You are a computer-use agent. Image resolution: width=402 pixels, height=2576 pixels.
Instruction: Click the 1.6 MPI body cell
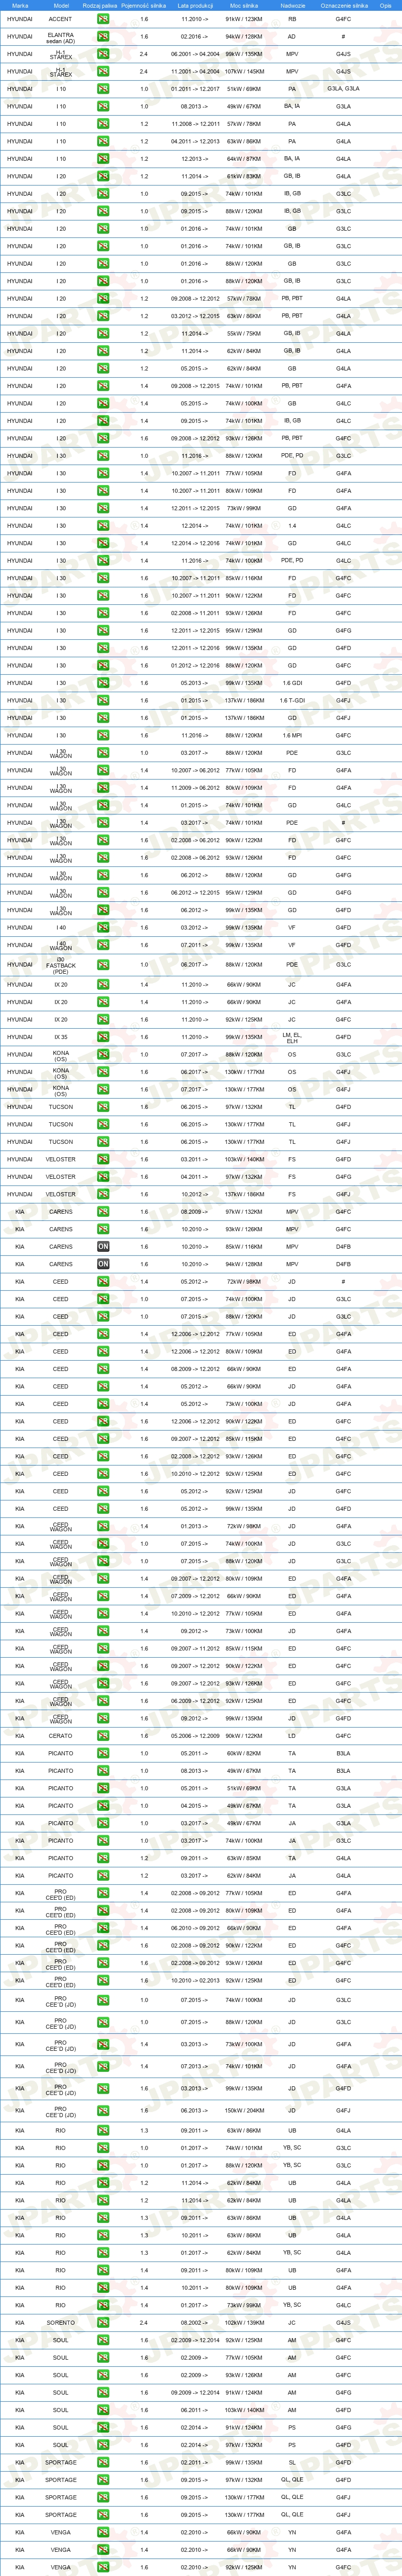(292, 735)
